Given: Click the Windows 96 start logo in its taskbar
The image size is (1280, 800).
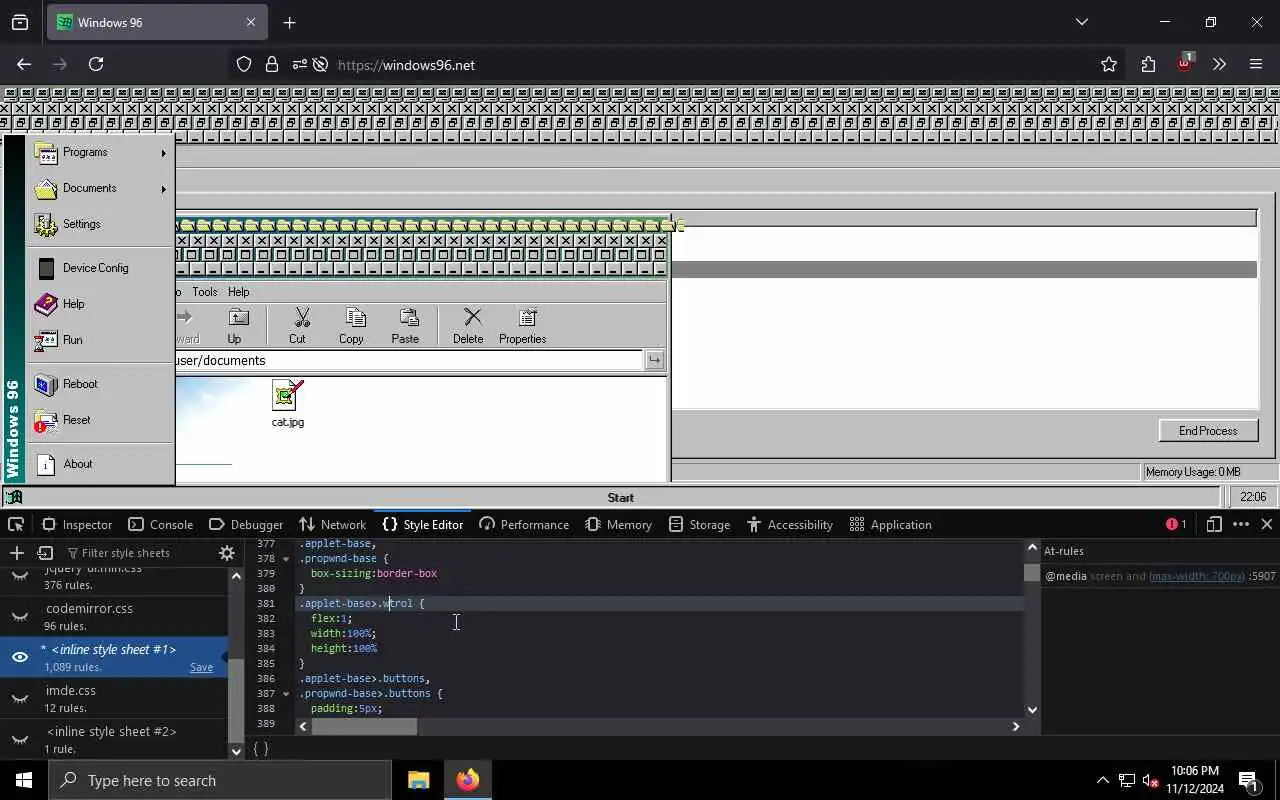Looking at the screenshot, I should [x=13, y=497].
